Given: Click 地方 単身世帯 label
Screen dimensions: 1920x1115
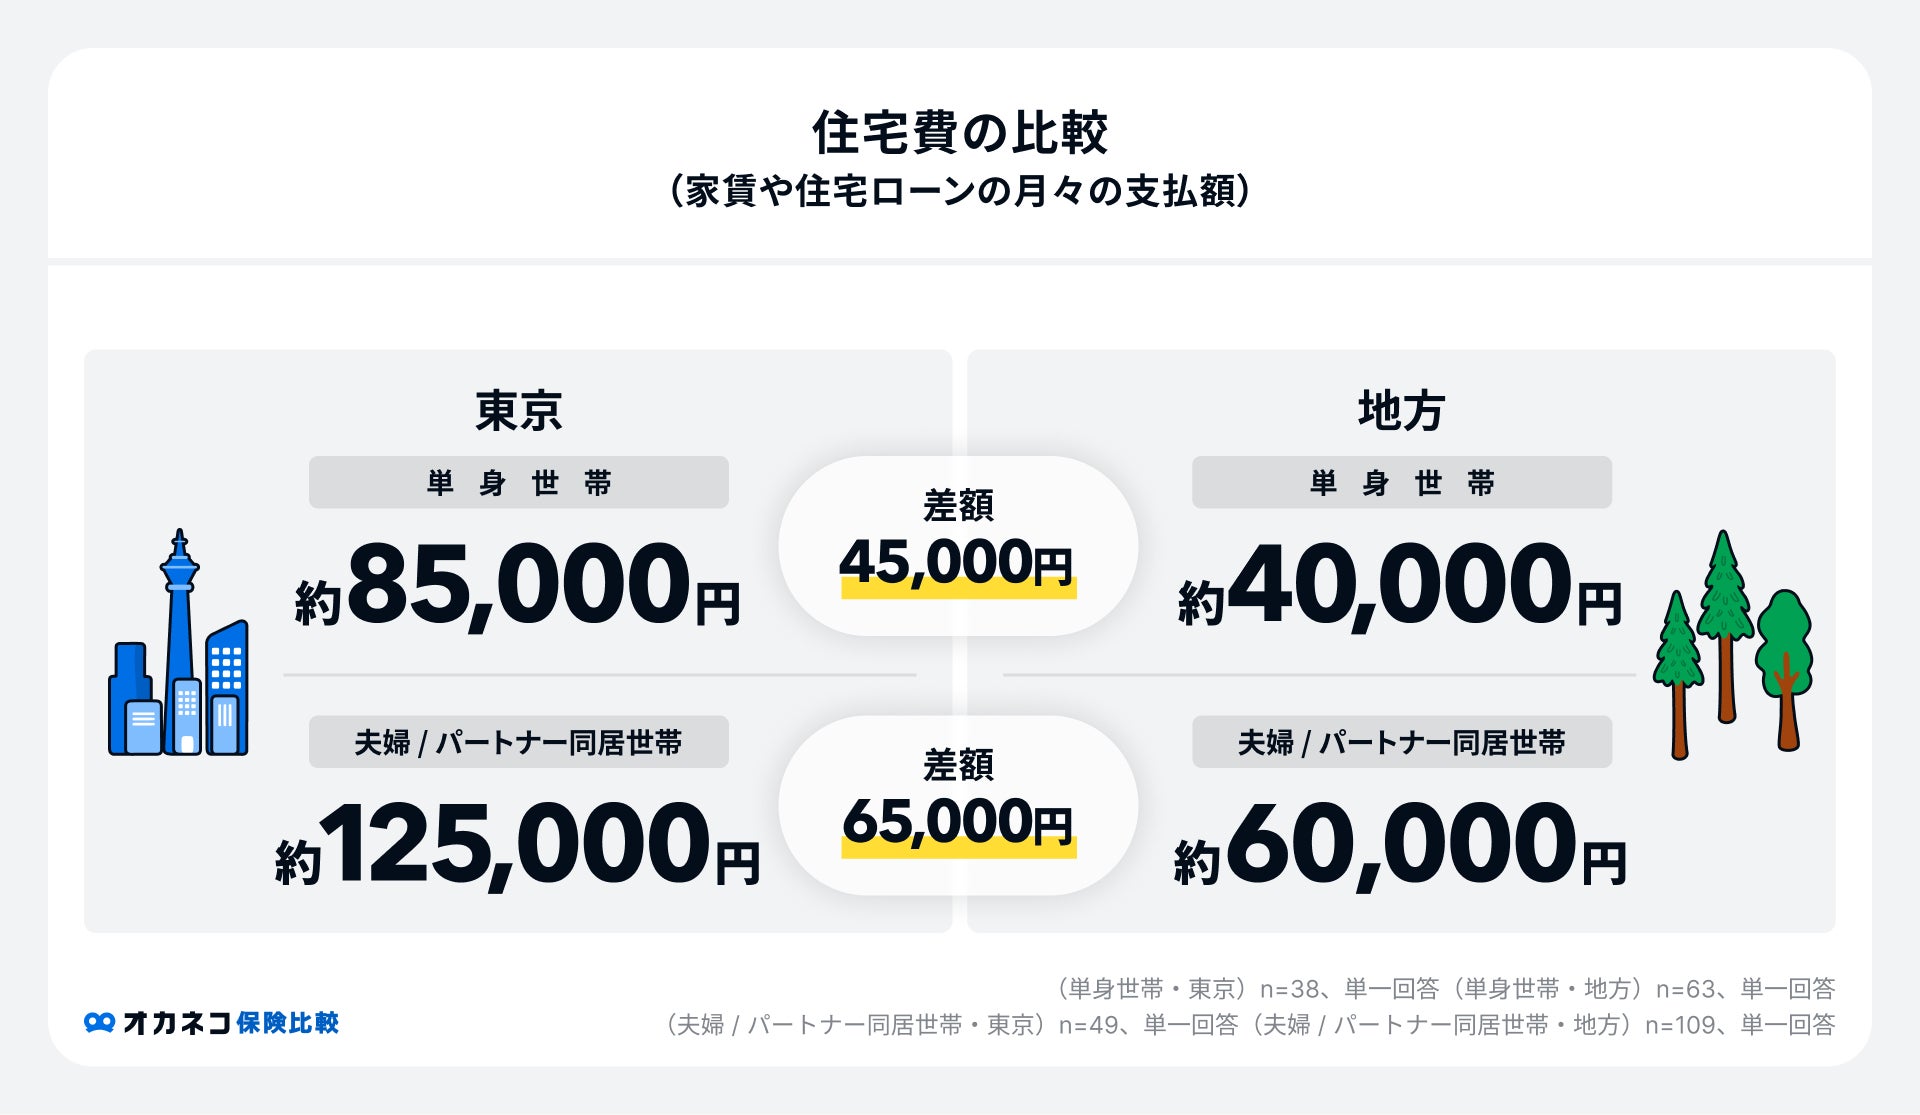Looking at the screenshot, I should pyautogui.click(x=1401, y=483).
